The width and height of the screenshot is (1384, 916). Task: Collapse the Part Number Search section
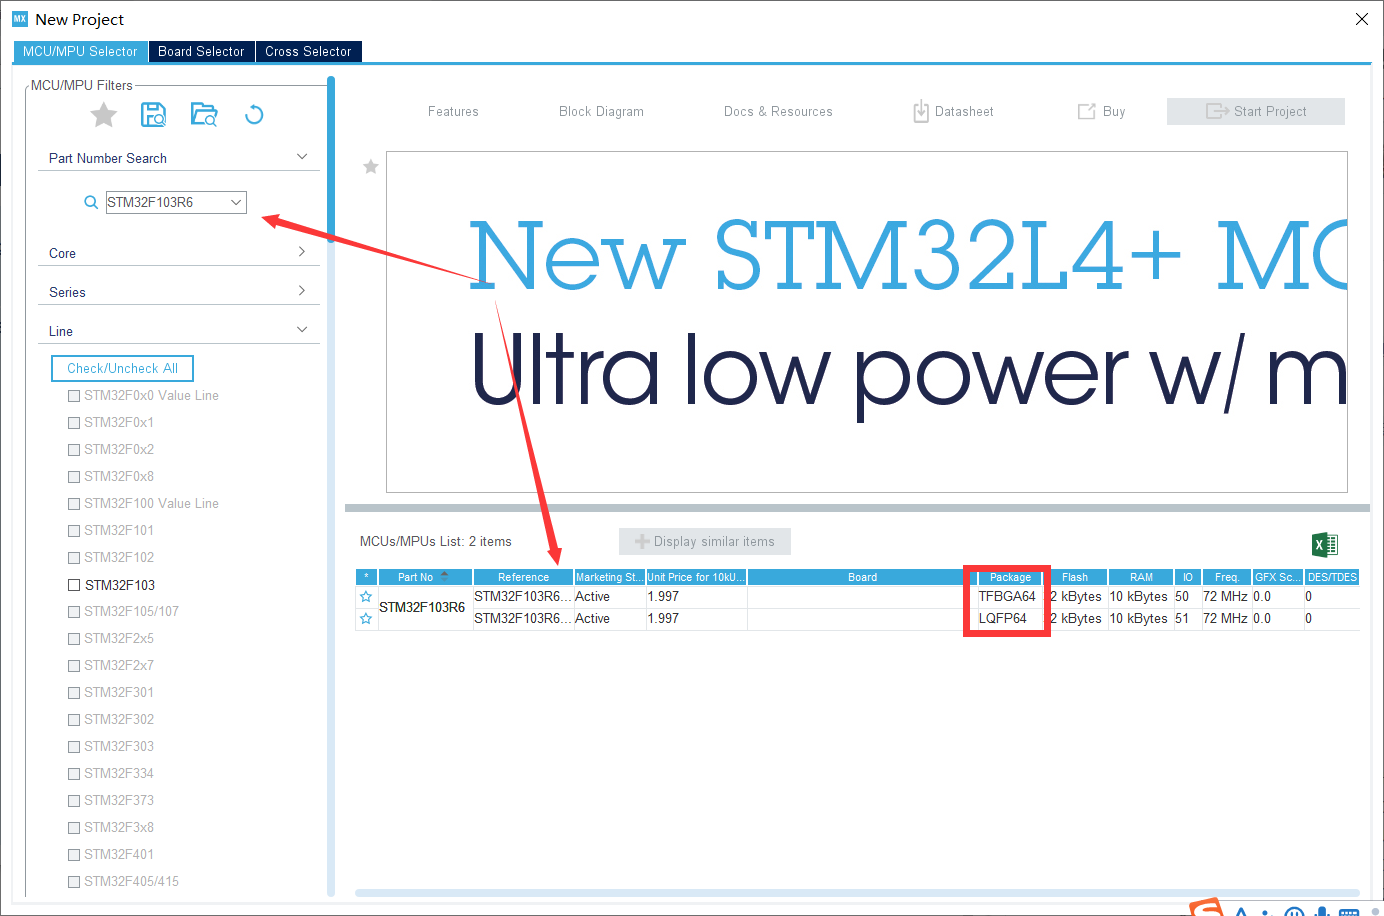[x=302, y=157]
